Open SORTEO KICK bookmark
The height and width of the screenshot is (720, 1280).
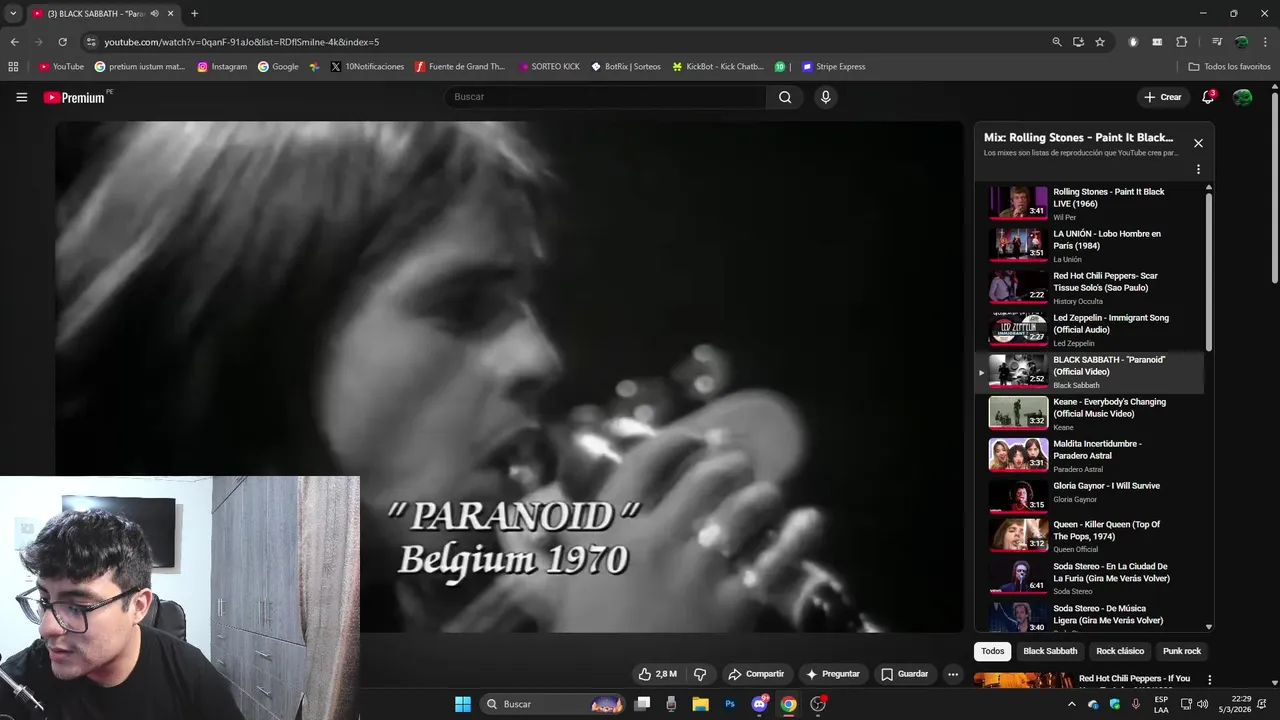[x=549, y=67]
